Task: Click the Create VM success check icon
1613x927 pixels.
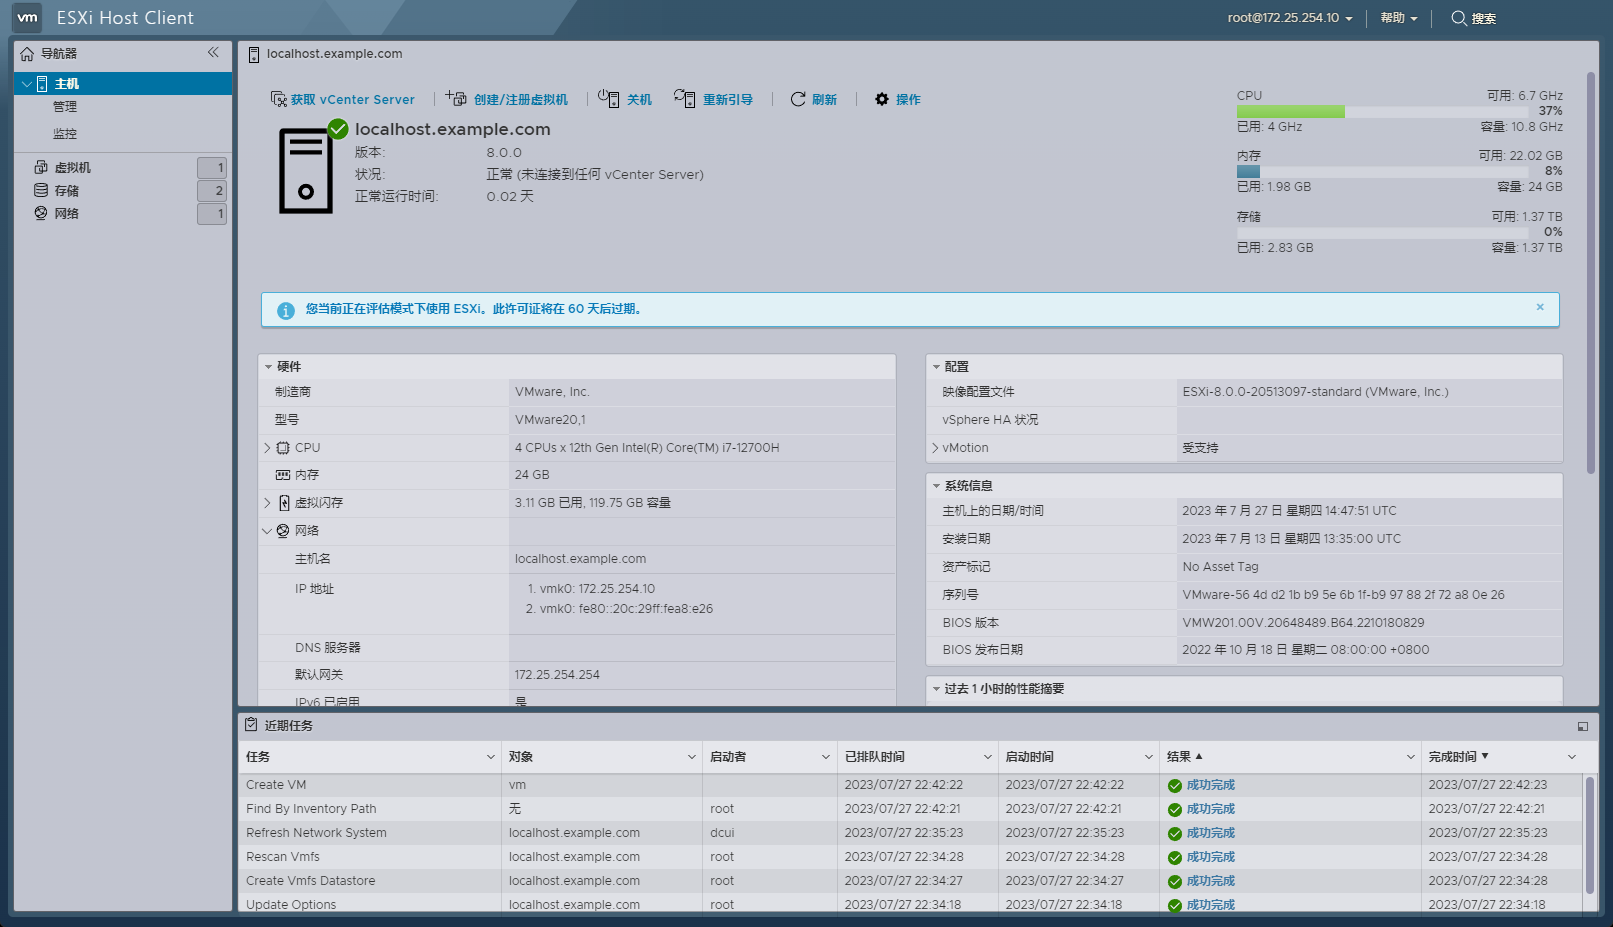Action: click(1175, 786)
